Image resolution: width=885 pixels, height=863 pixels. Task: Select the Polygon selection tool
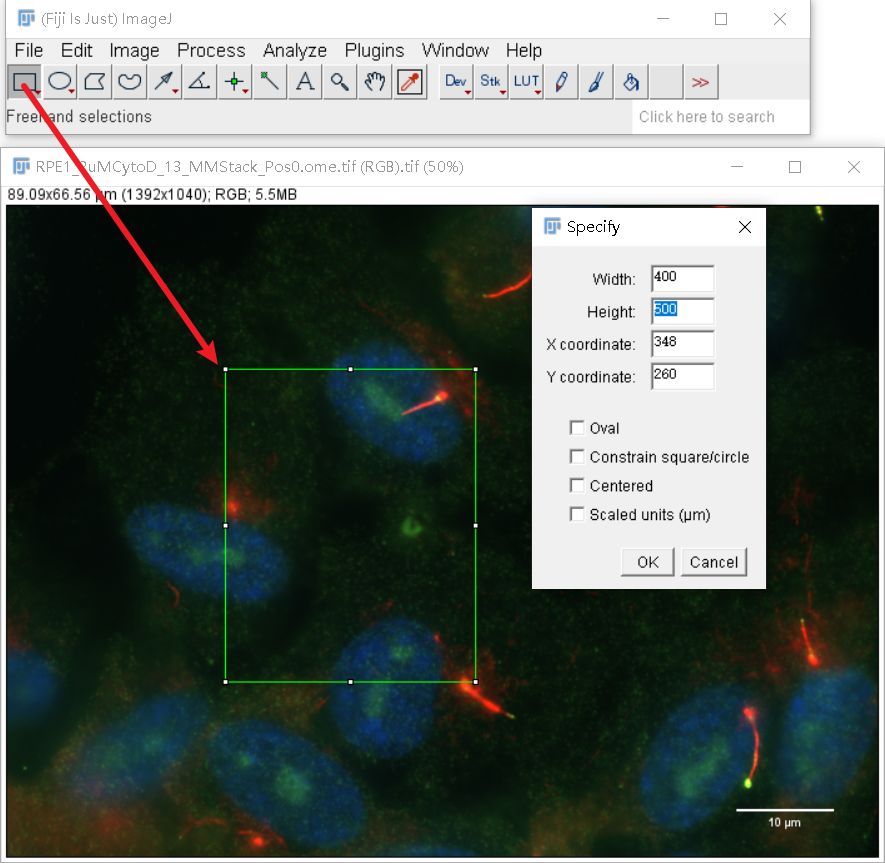[95, 82]
